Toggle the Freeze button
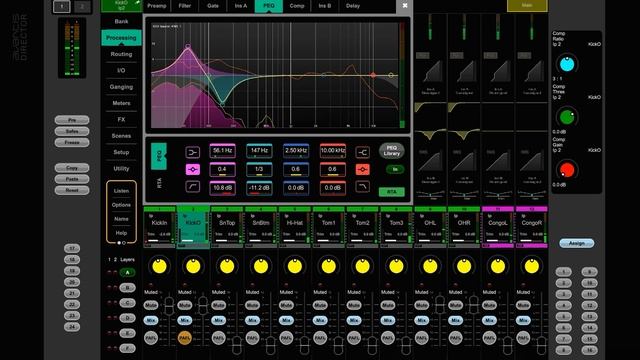 [72, 142]
